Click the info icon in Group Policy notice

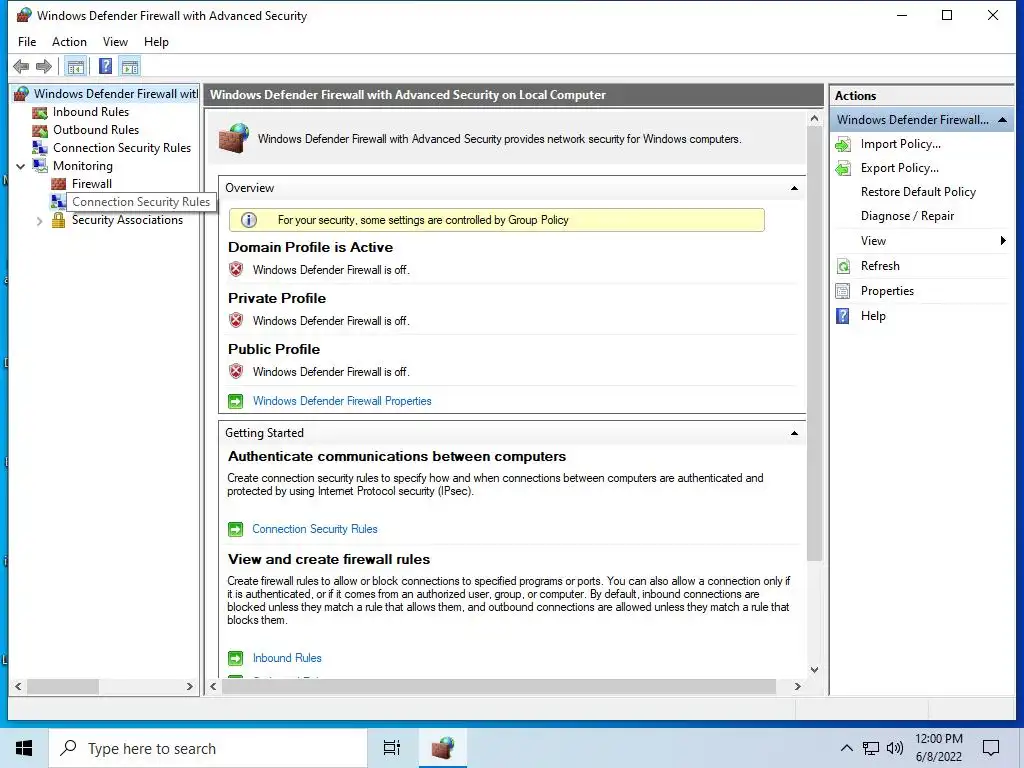click(x=249, y=220)
